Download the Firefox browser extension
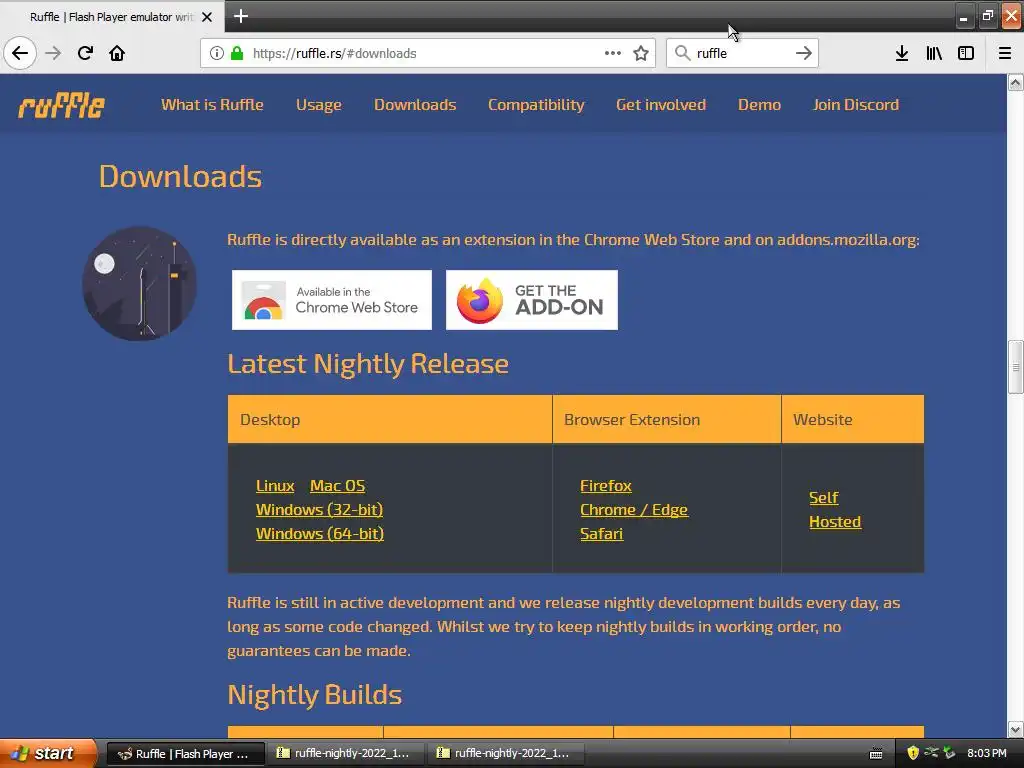This screenshot has width=1024, height=768. (606, 486)
